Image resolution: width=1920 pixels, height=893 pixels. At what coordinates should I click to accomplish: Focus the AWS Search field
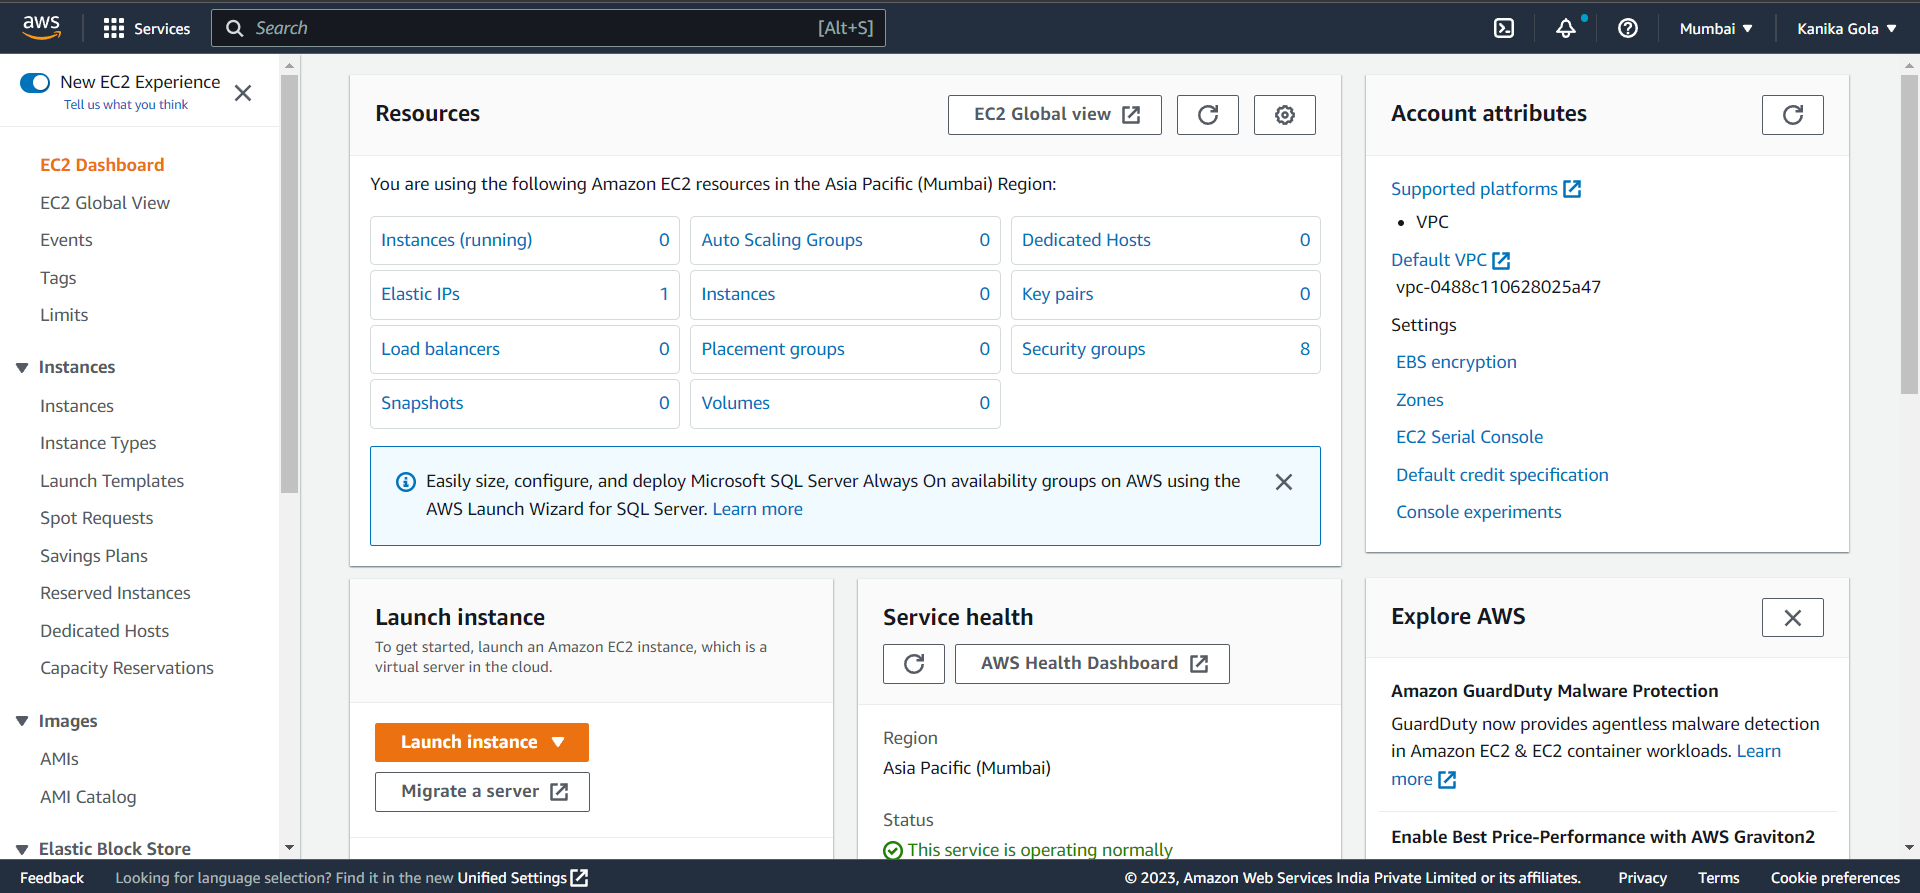548,28
